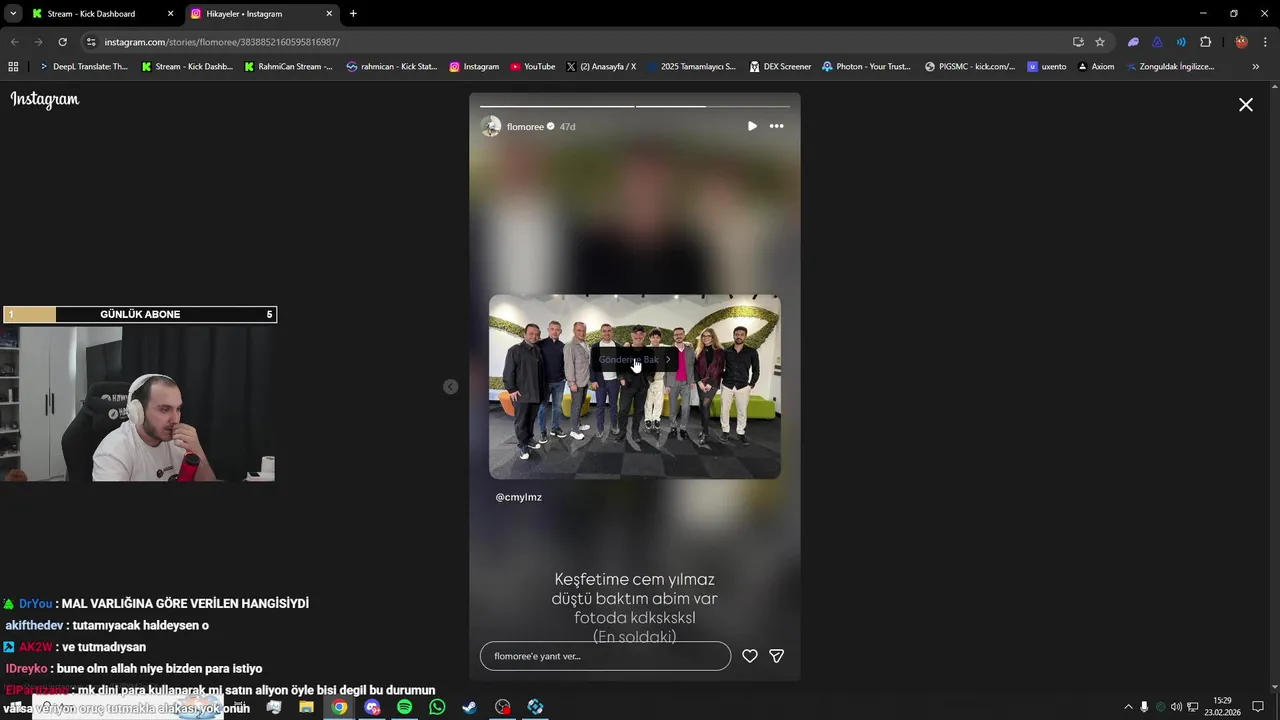1280x720 pixels.
Task: Open the Axiom bookmark
Action: click(x=1095, y=67)
